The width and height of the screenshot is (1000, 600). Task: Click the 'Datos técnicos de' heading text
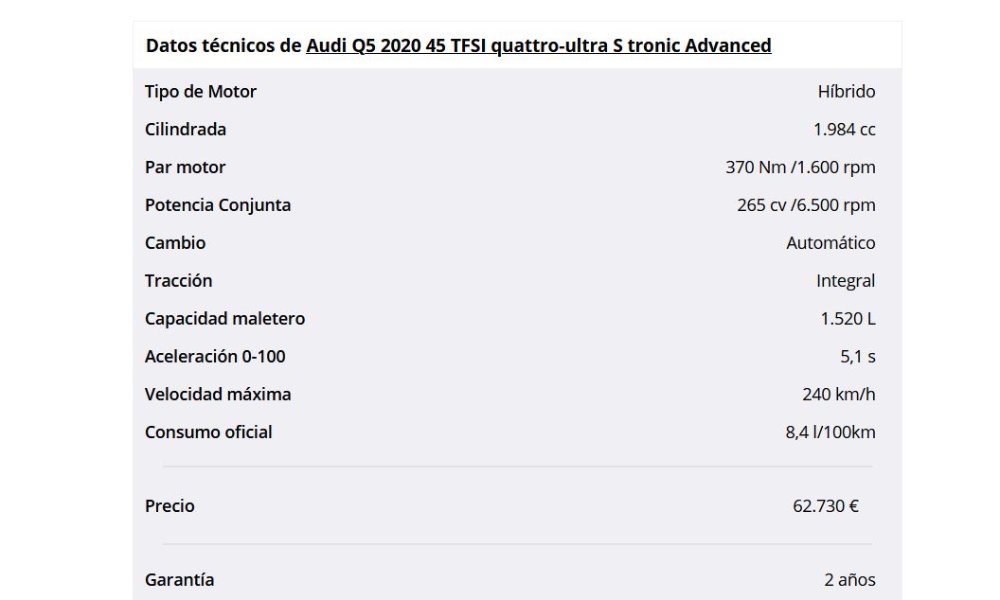click(x=223, y=46)
